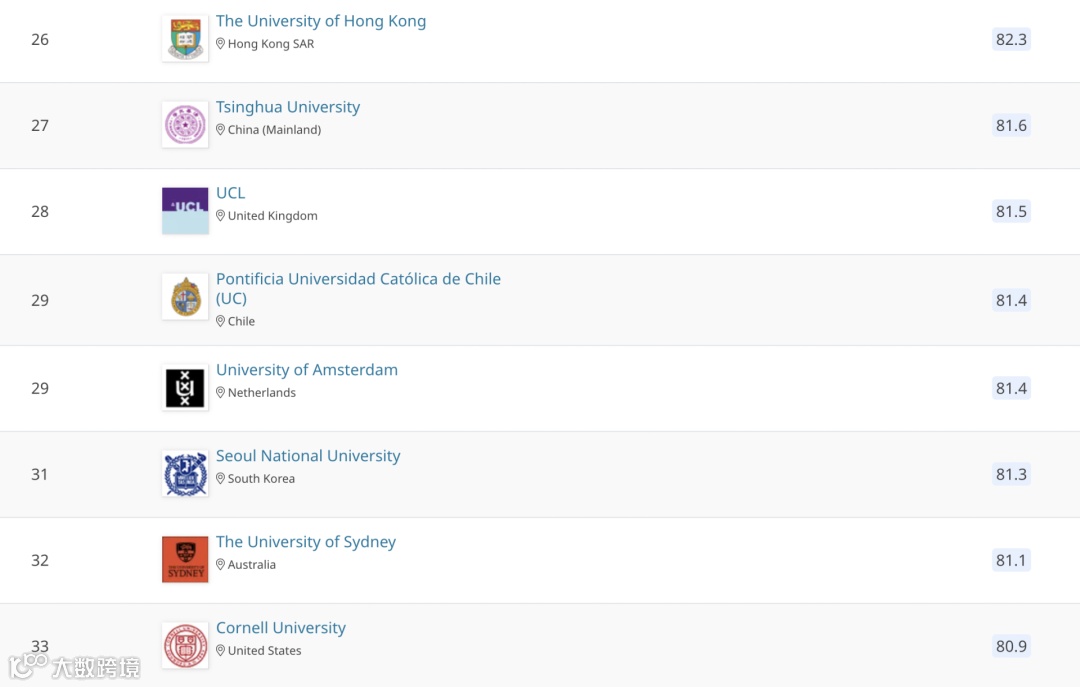Click the UCL purple logo

[x=185, y=211]
